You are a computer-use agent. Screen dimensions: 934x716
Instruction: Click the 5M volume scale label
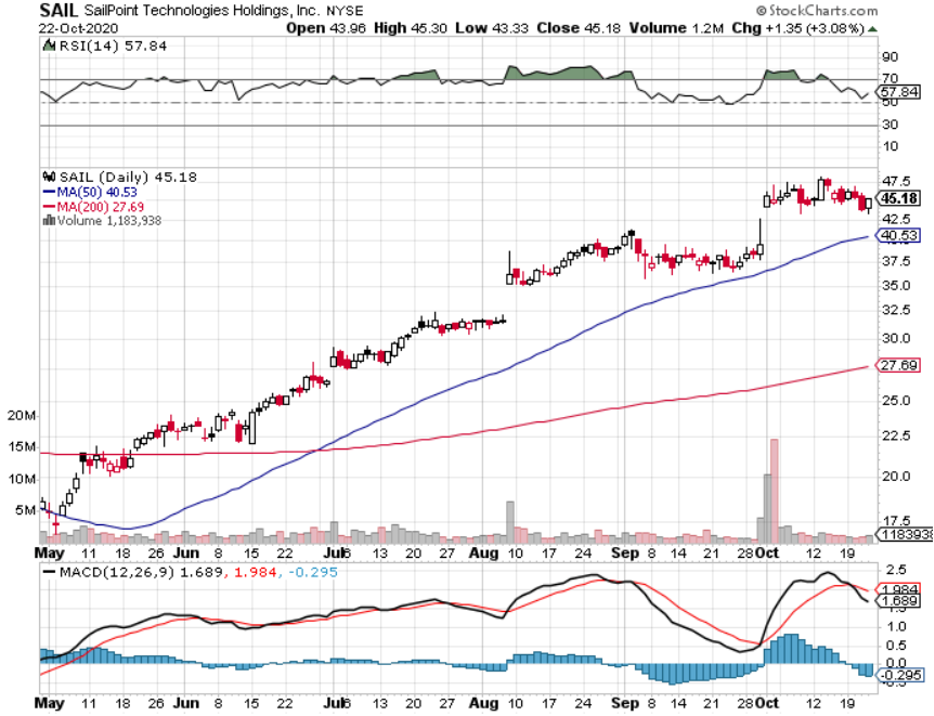point(25,510)
